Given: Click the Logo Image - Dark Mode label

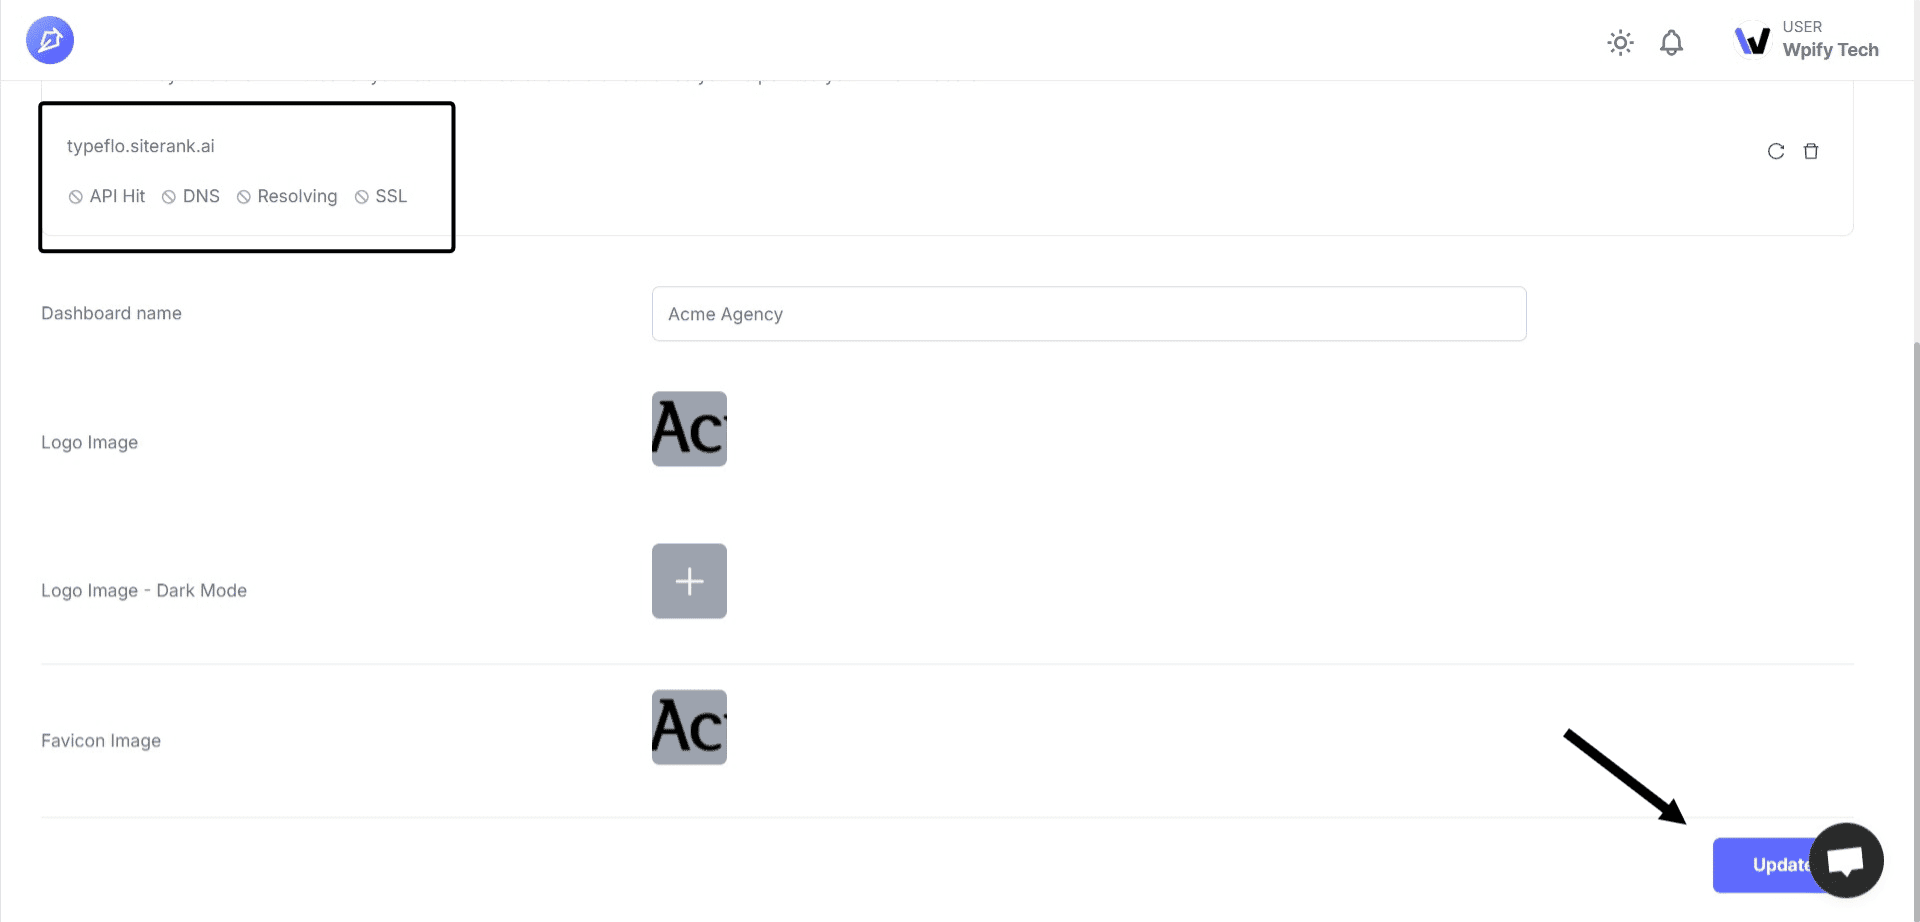Looking at the screenshot, I should [144, 591].
